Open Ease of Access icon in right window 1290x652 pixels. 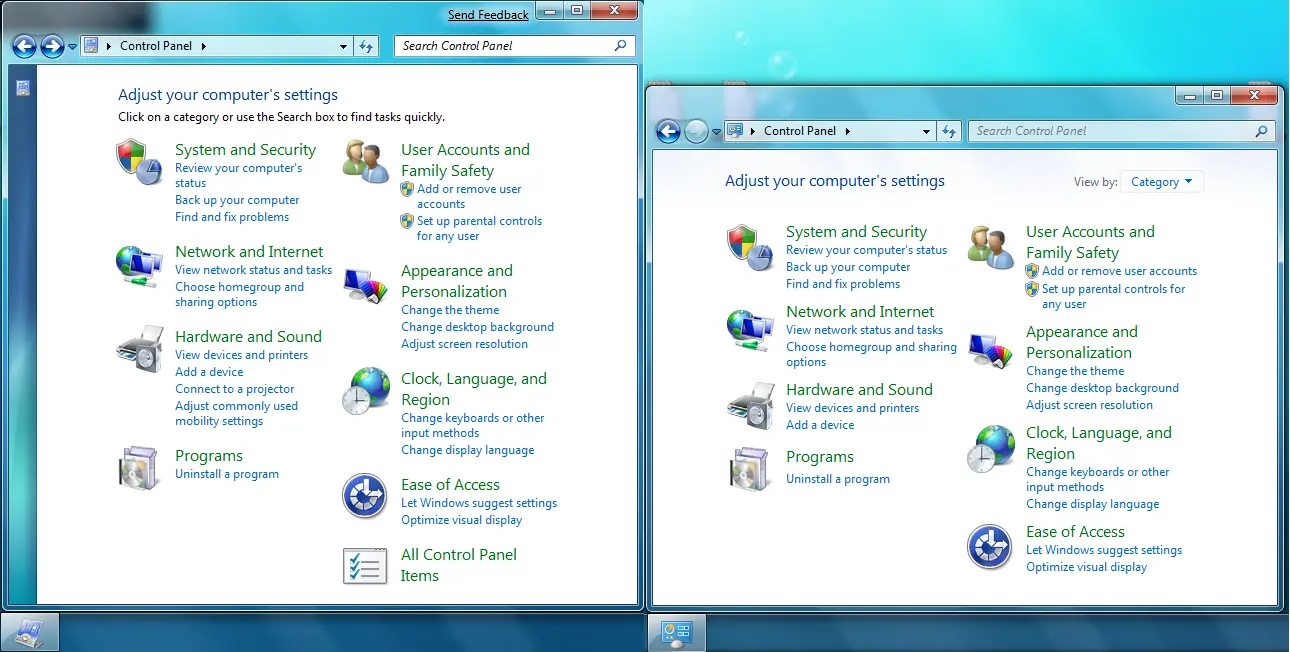tap(991, 547)
